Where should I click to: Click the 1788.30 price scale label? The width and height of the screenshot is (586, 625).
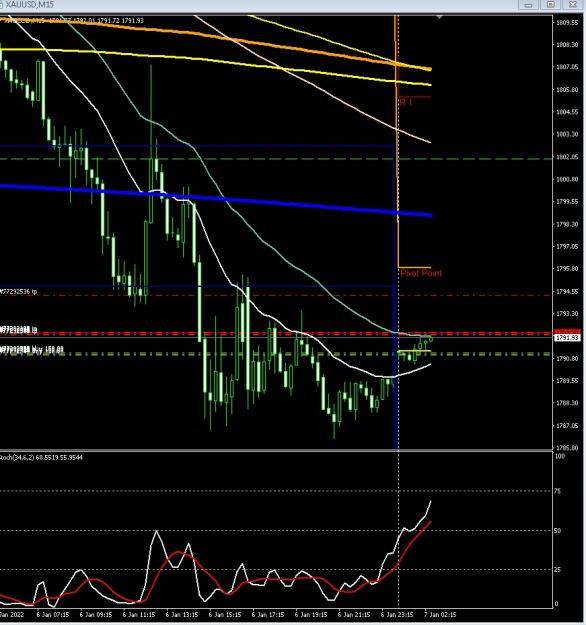point(567,403)
